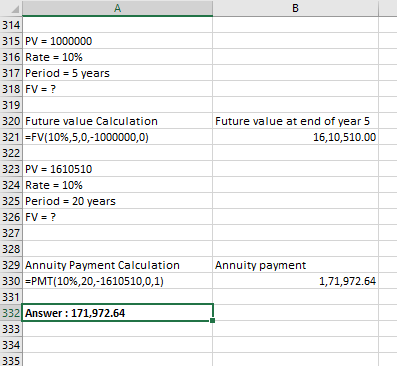Image resolution: width=397 pixels, height=366 pixels.
Task: Select value 1,71,972.64
Action: point(295,281)
